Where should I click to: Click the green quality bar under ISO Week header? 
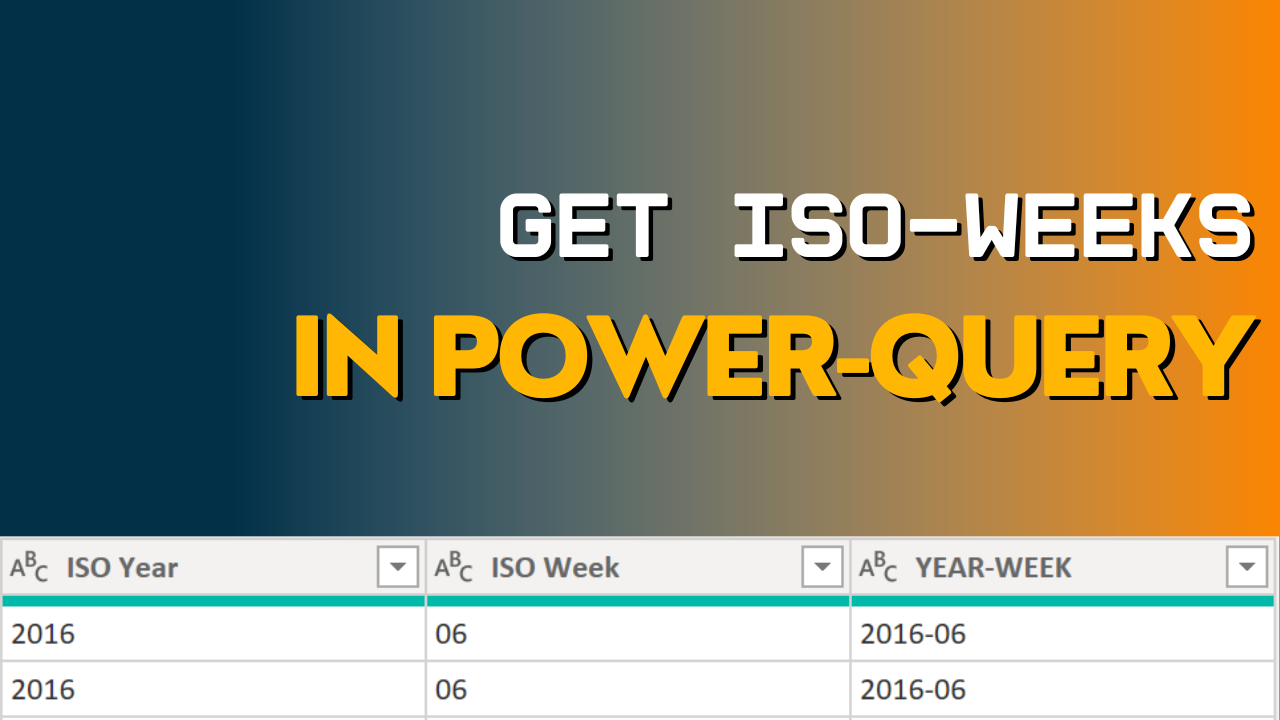[x=637, y=599]
